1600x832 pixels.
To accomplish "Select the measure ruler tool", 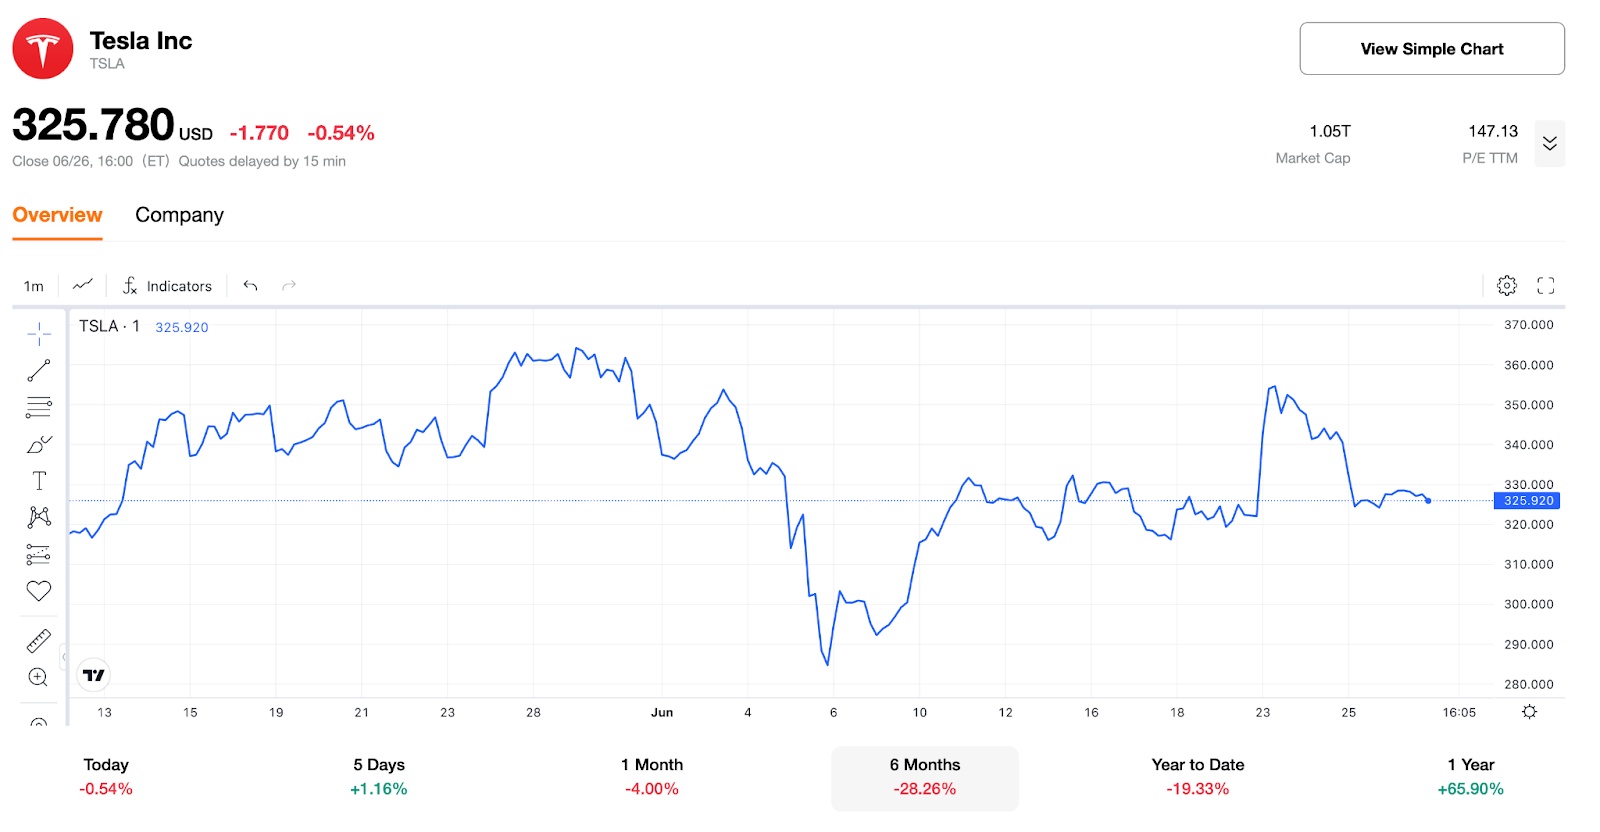I will pos(38,641).
